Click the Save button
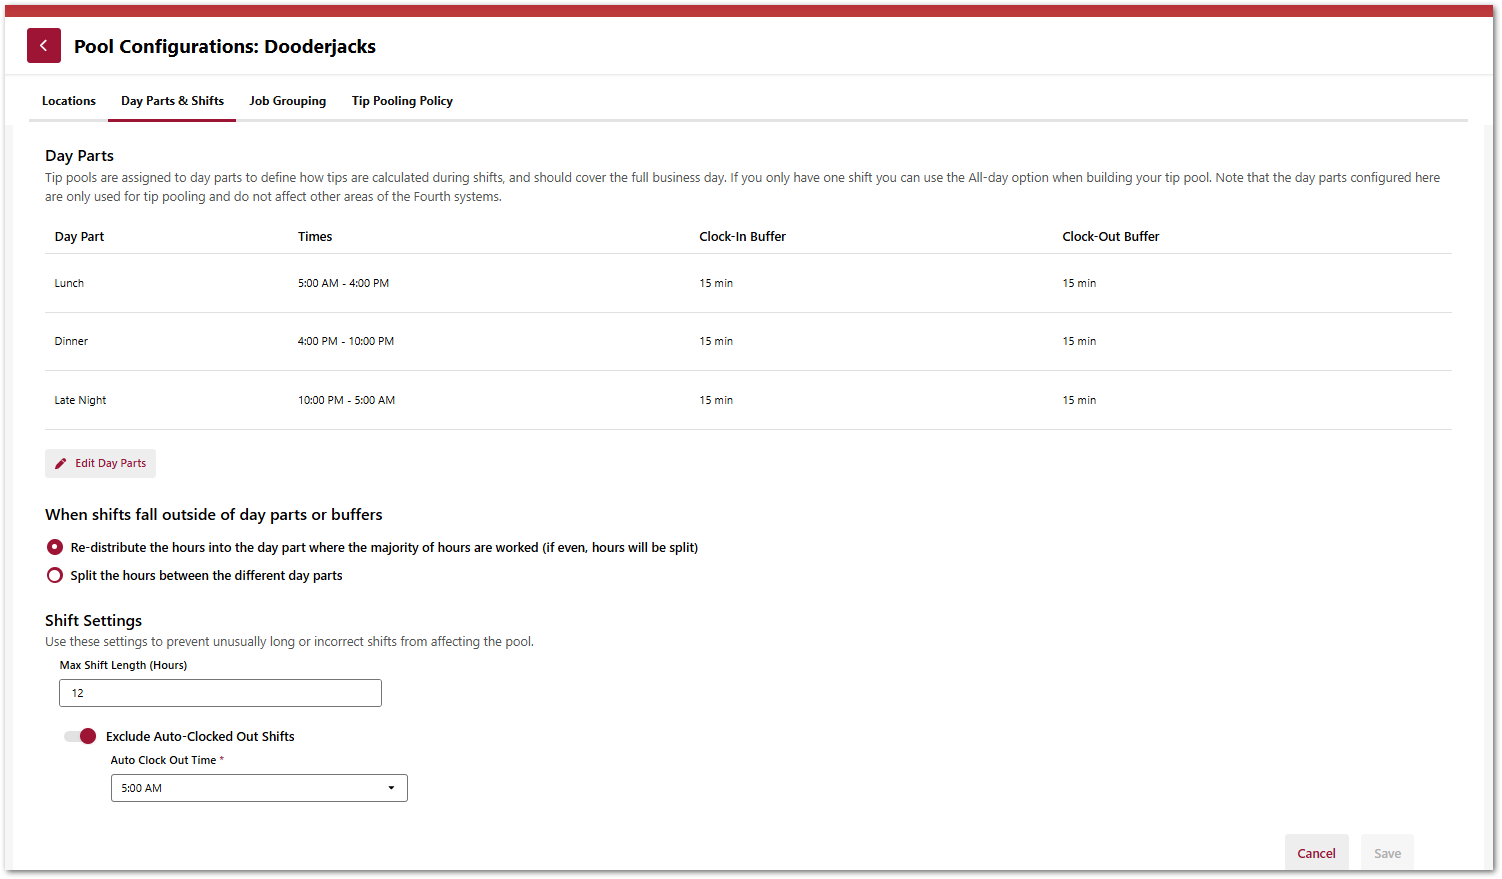Image resolution: width=1502 pixels, height=879 pixels. tap(1387, 853)
